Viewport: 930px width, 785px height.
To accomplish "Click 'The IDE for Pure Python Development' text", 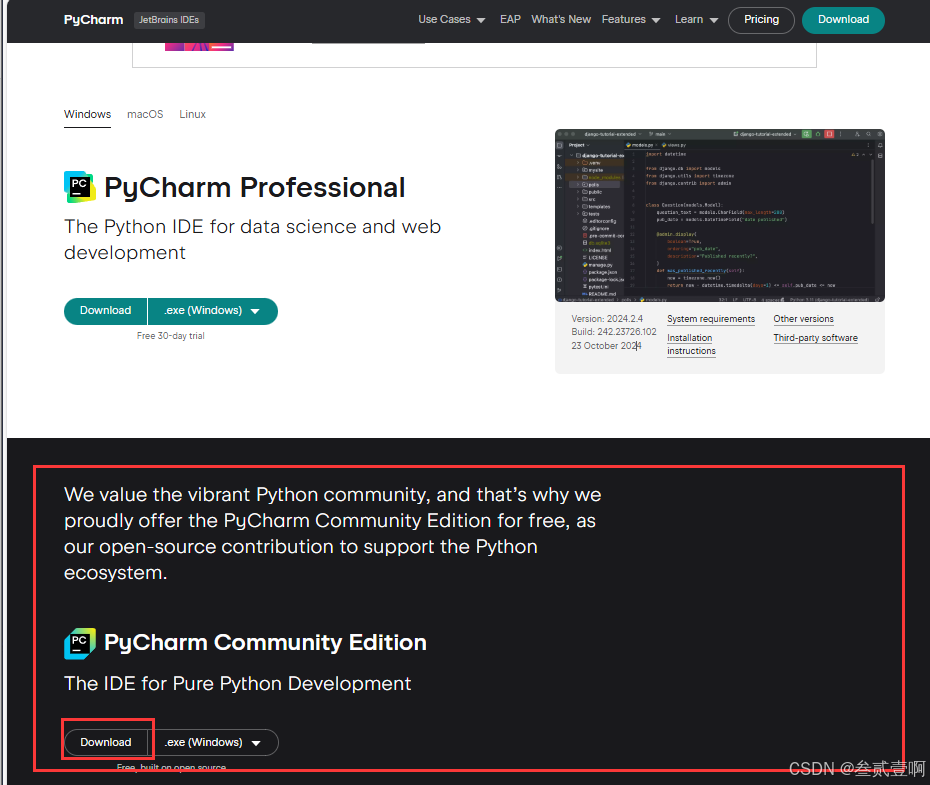I will click(237, 684).
